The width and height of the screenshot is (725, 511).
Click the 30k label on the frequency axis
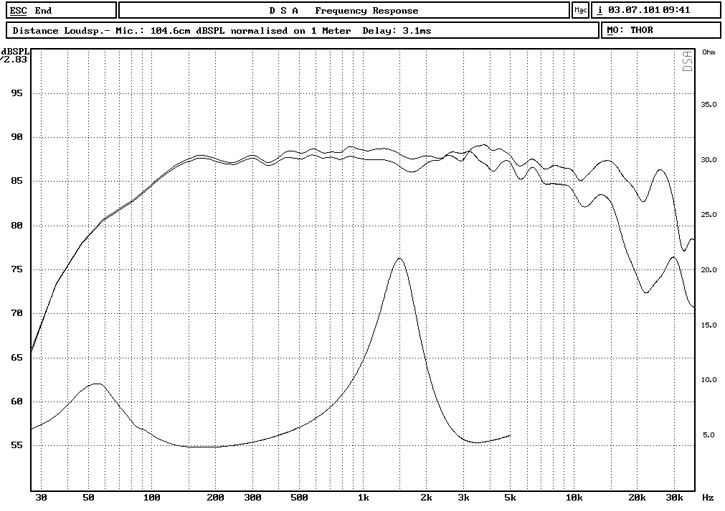click(674, 498)
